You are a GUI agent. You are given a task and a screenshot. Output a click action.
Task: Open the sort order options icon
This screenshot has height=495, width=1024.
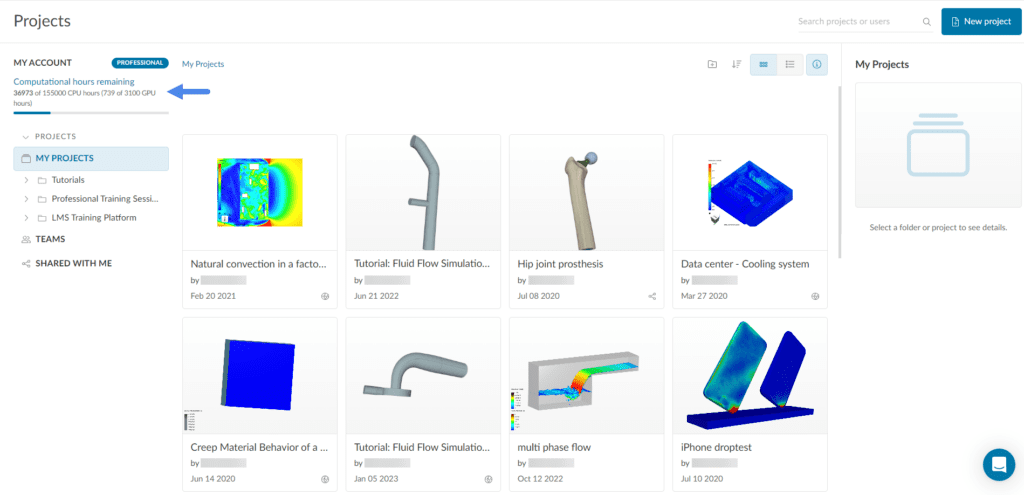[x=737, y=64]
